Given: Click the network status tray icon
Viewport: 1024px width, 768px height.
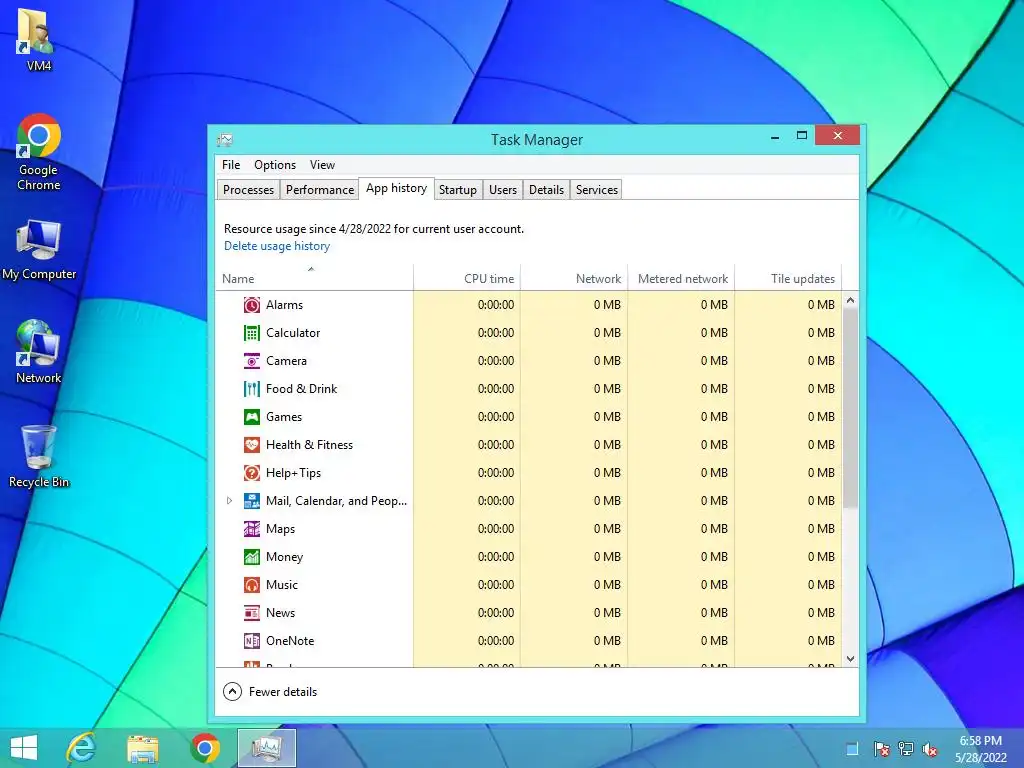Looking at the screenshot, I should [x=906, y=749].
